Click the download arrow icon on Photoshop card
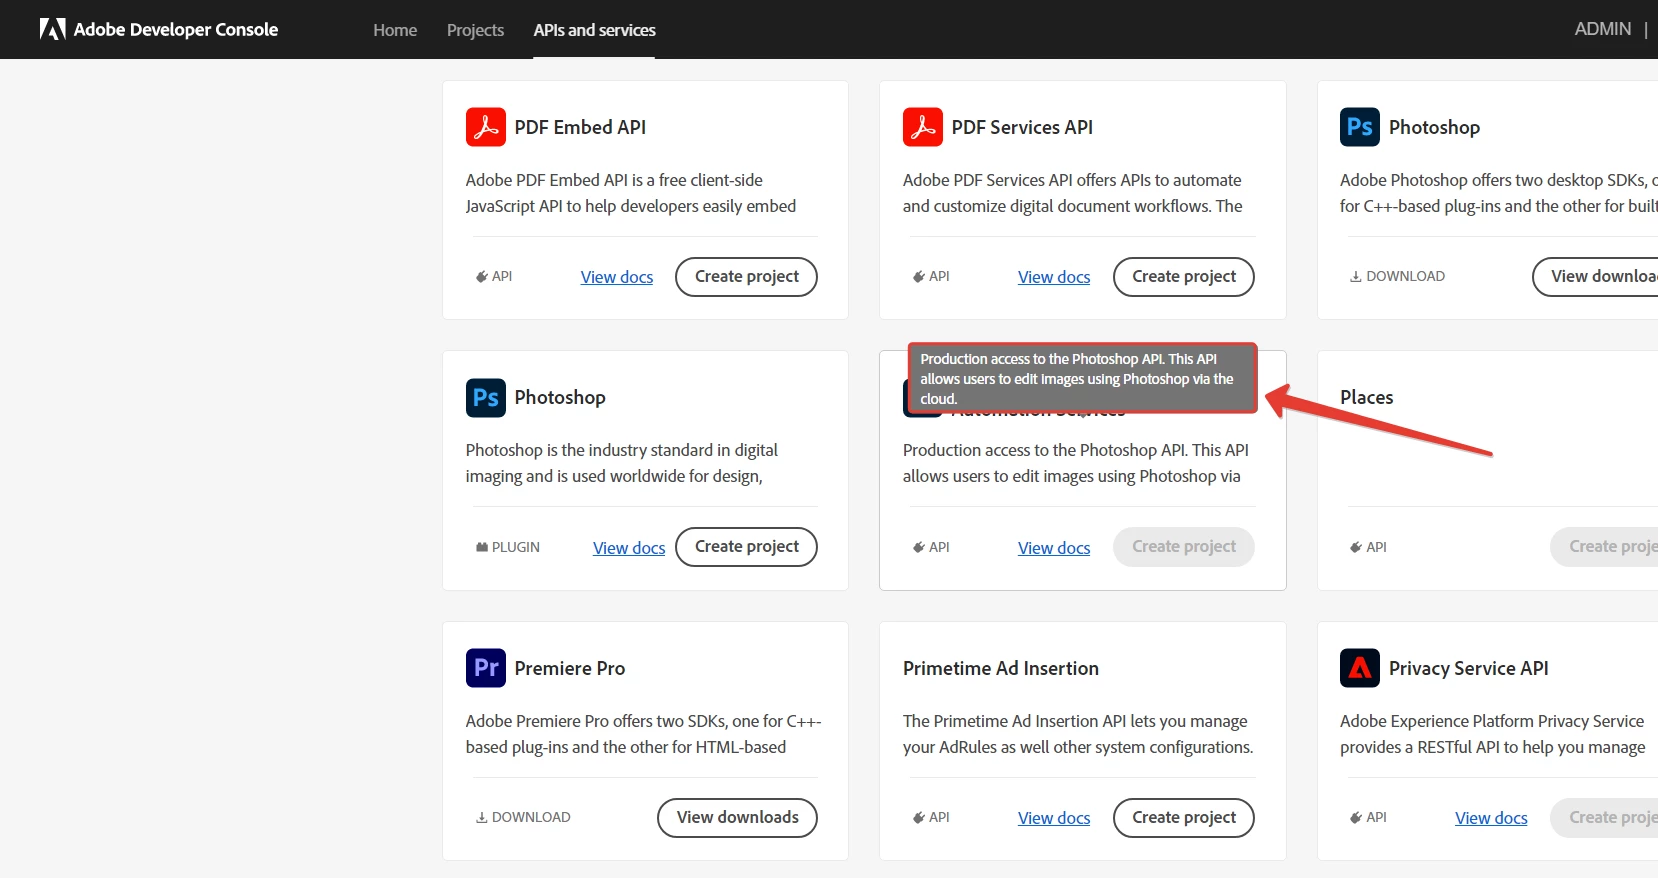1658x878 pixels. click(1356, 277)
